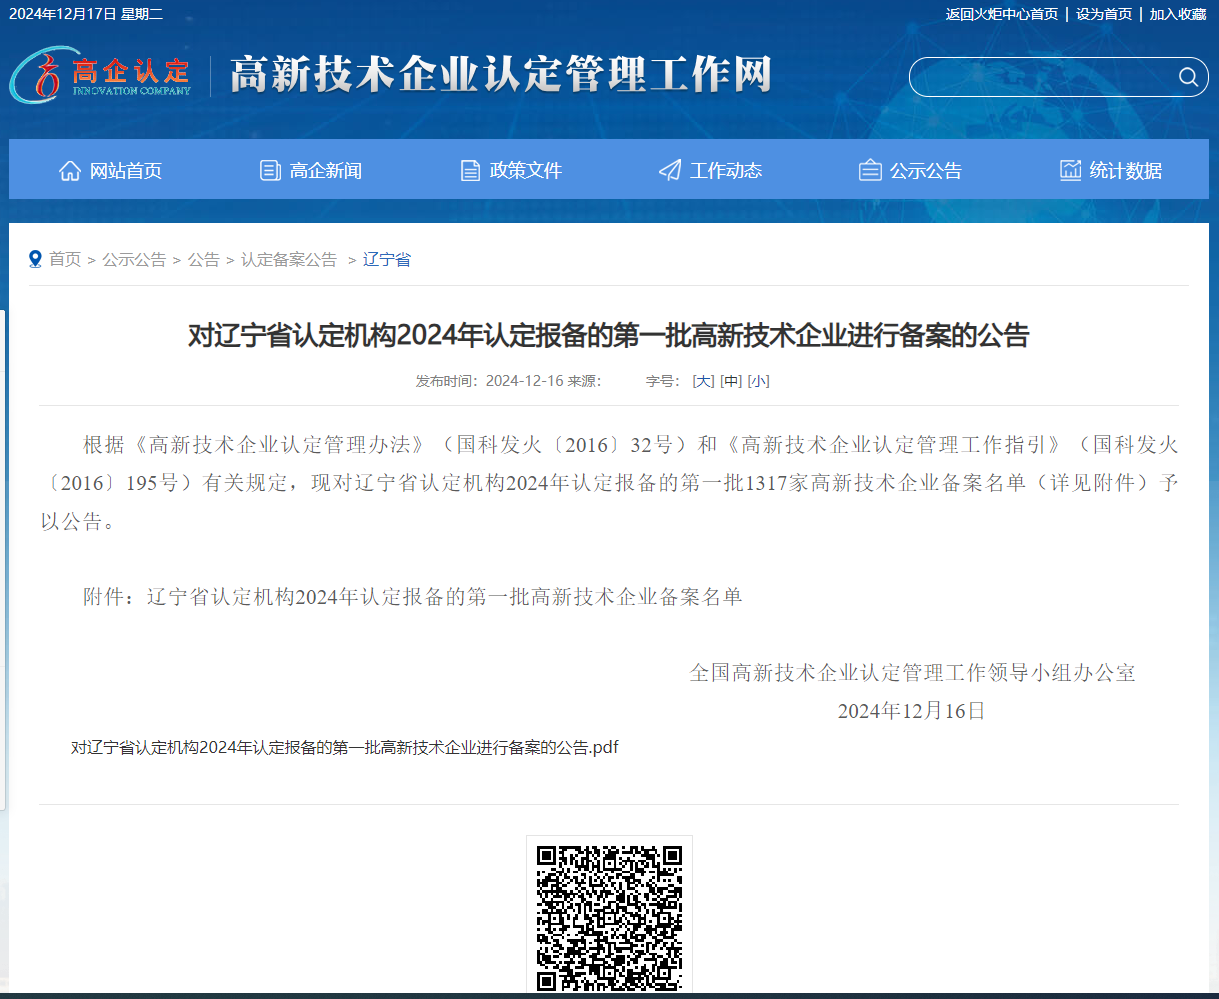
Task: Click the document icon beside 政策文件
Action: (x=470, y=171)
